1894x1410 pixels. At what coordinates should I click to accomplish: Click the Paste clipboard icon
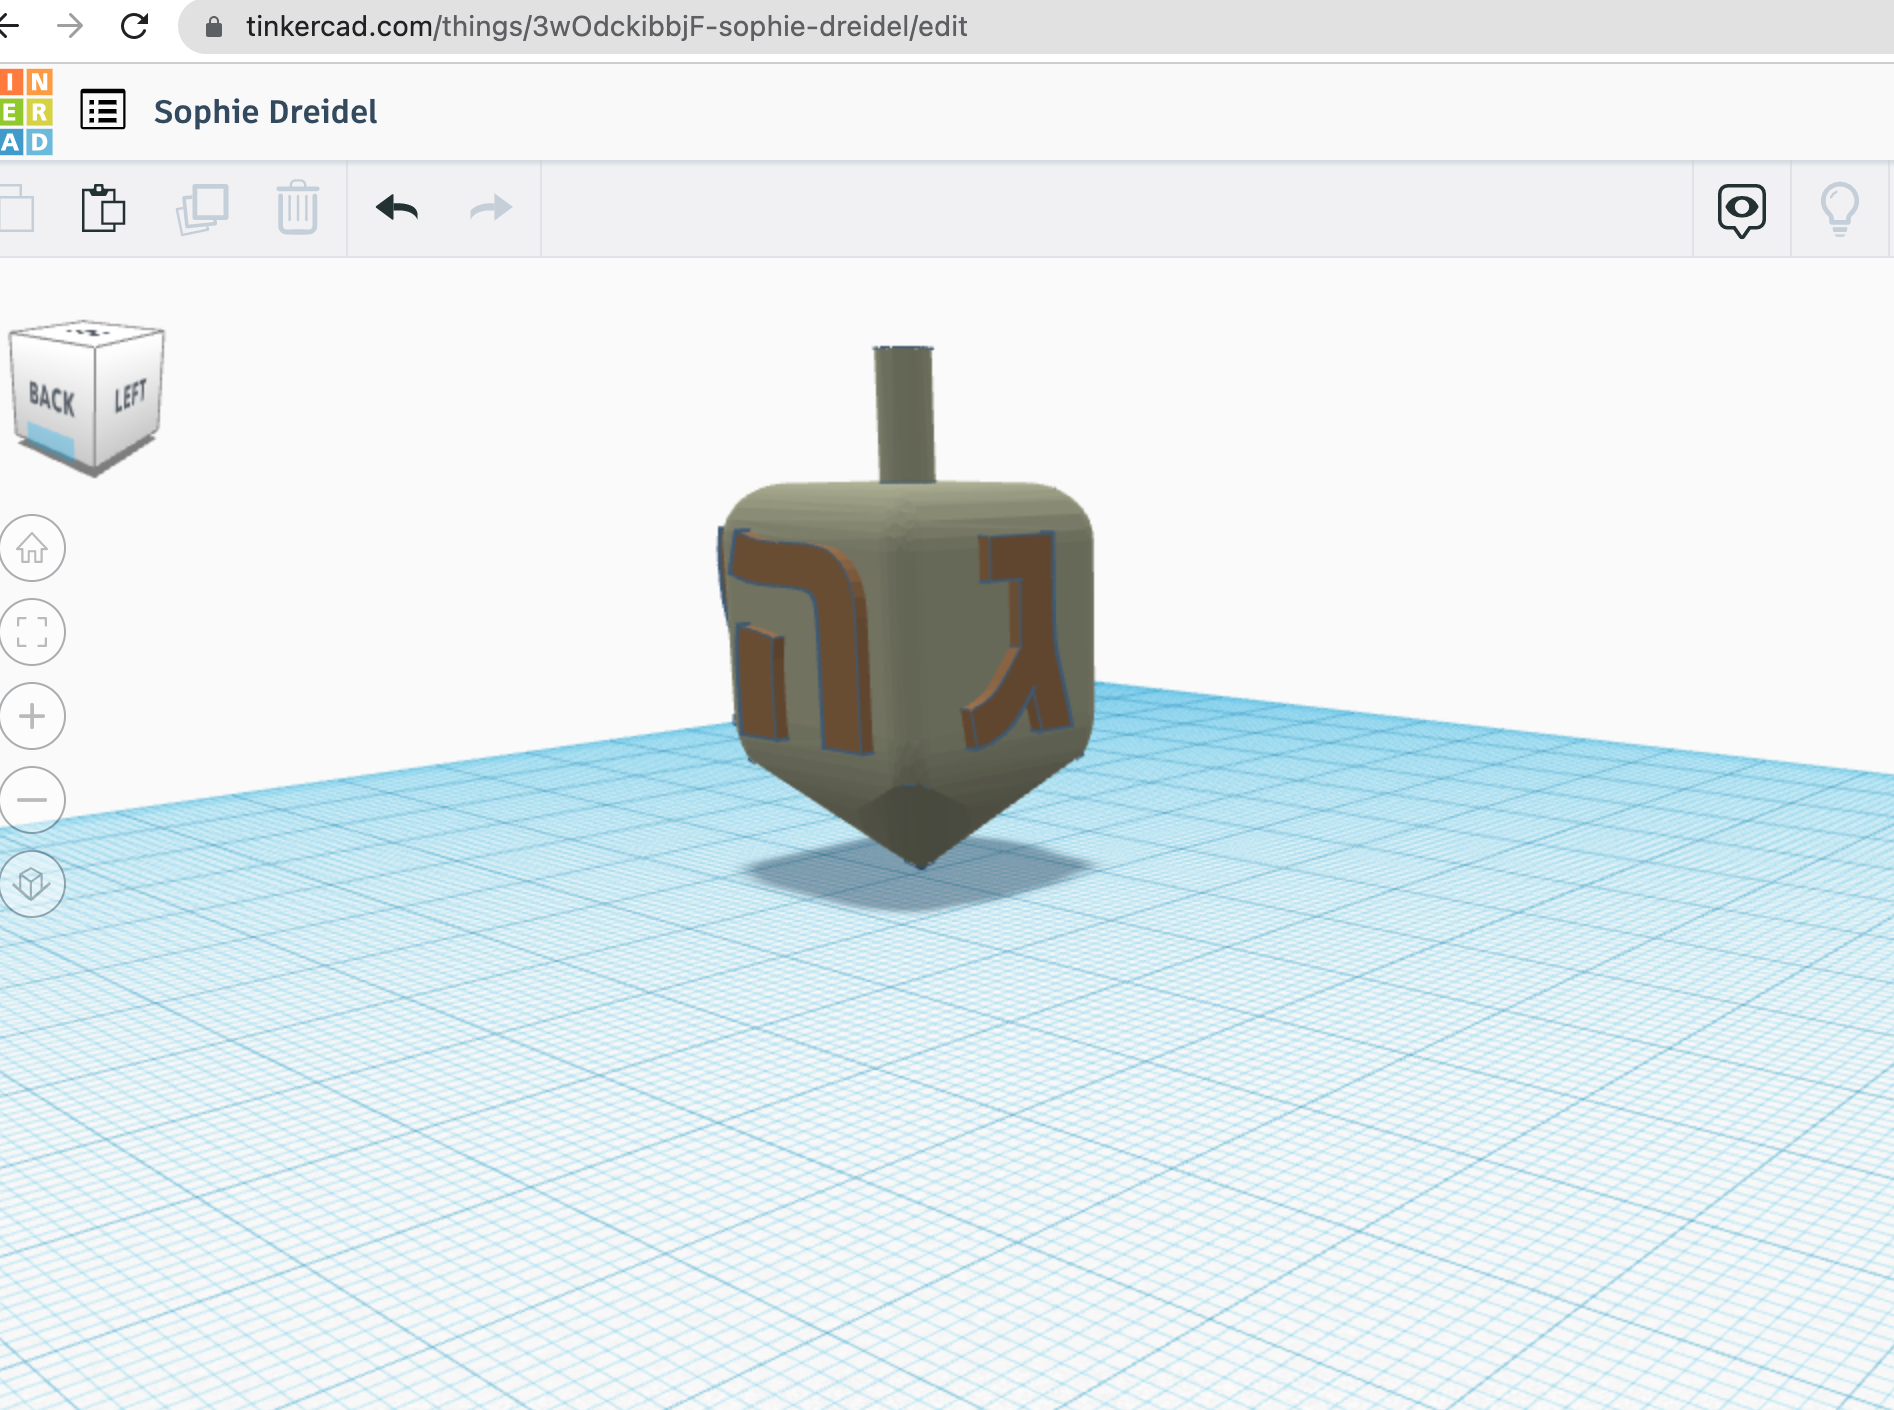(103, 208)
